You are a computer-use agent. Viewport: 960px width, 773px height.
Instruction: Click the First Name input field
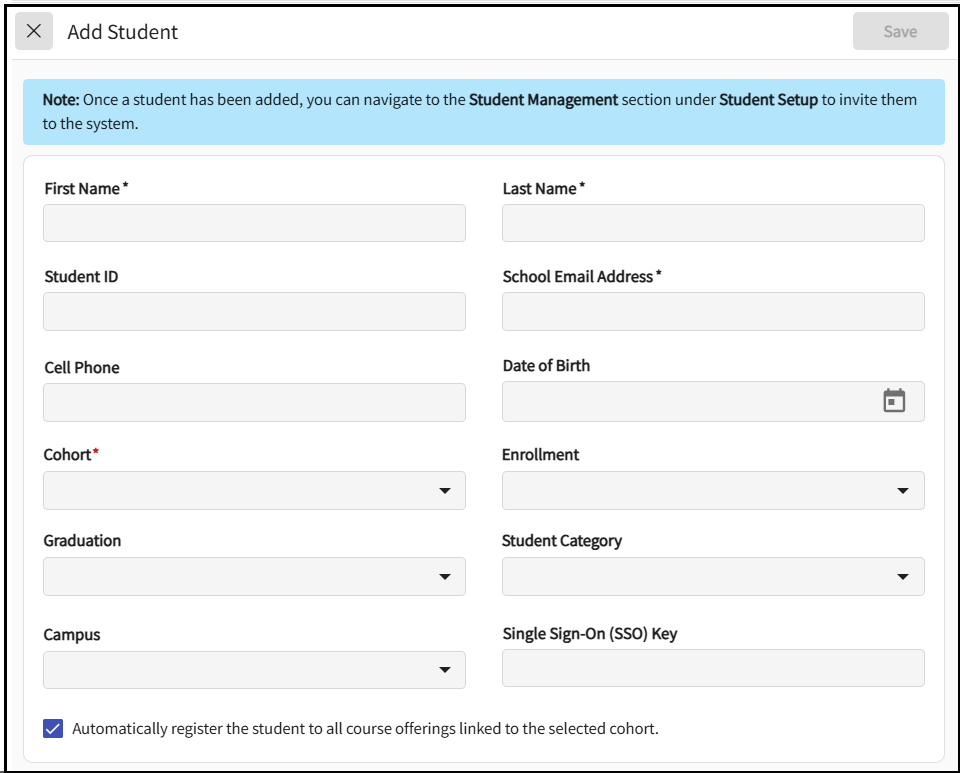[x=254, y=223]
